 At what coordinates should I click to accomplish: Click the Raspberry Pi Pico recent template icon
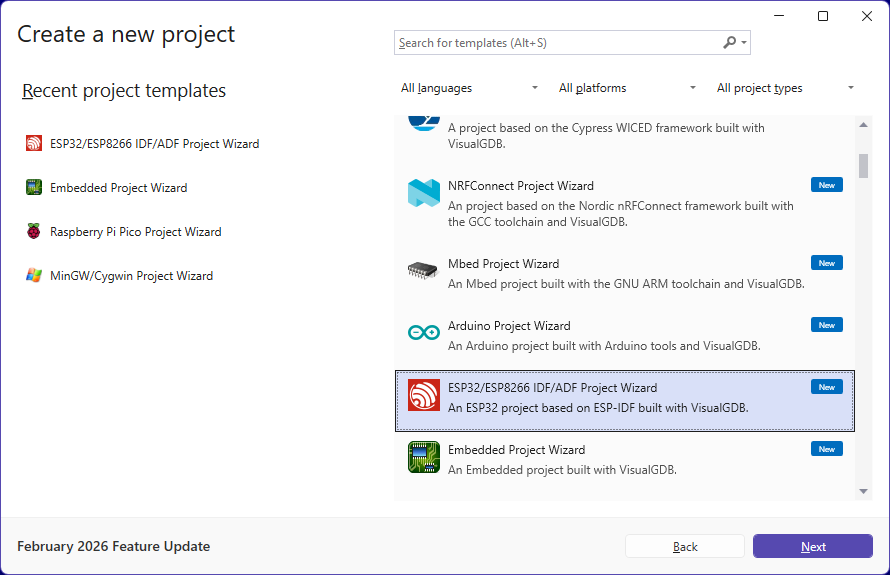34,232
